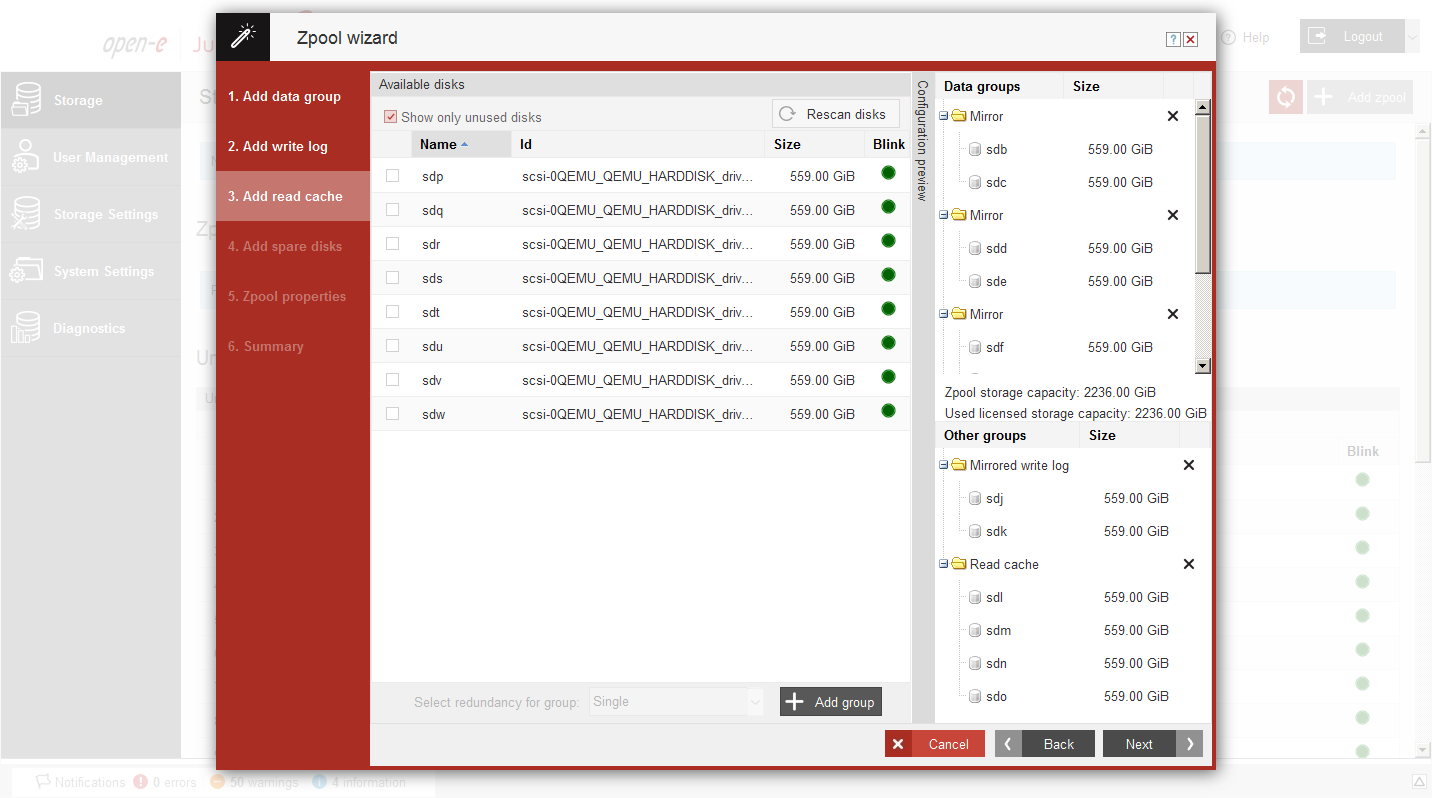Blink the sdv disk indicator
1432x798 pixels.
point(888,377)
